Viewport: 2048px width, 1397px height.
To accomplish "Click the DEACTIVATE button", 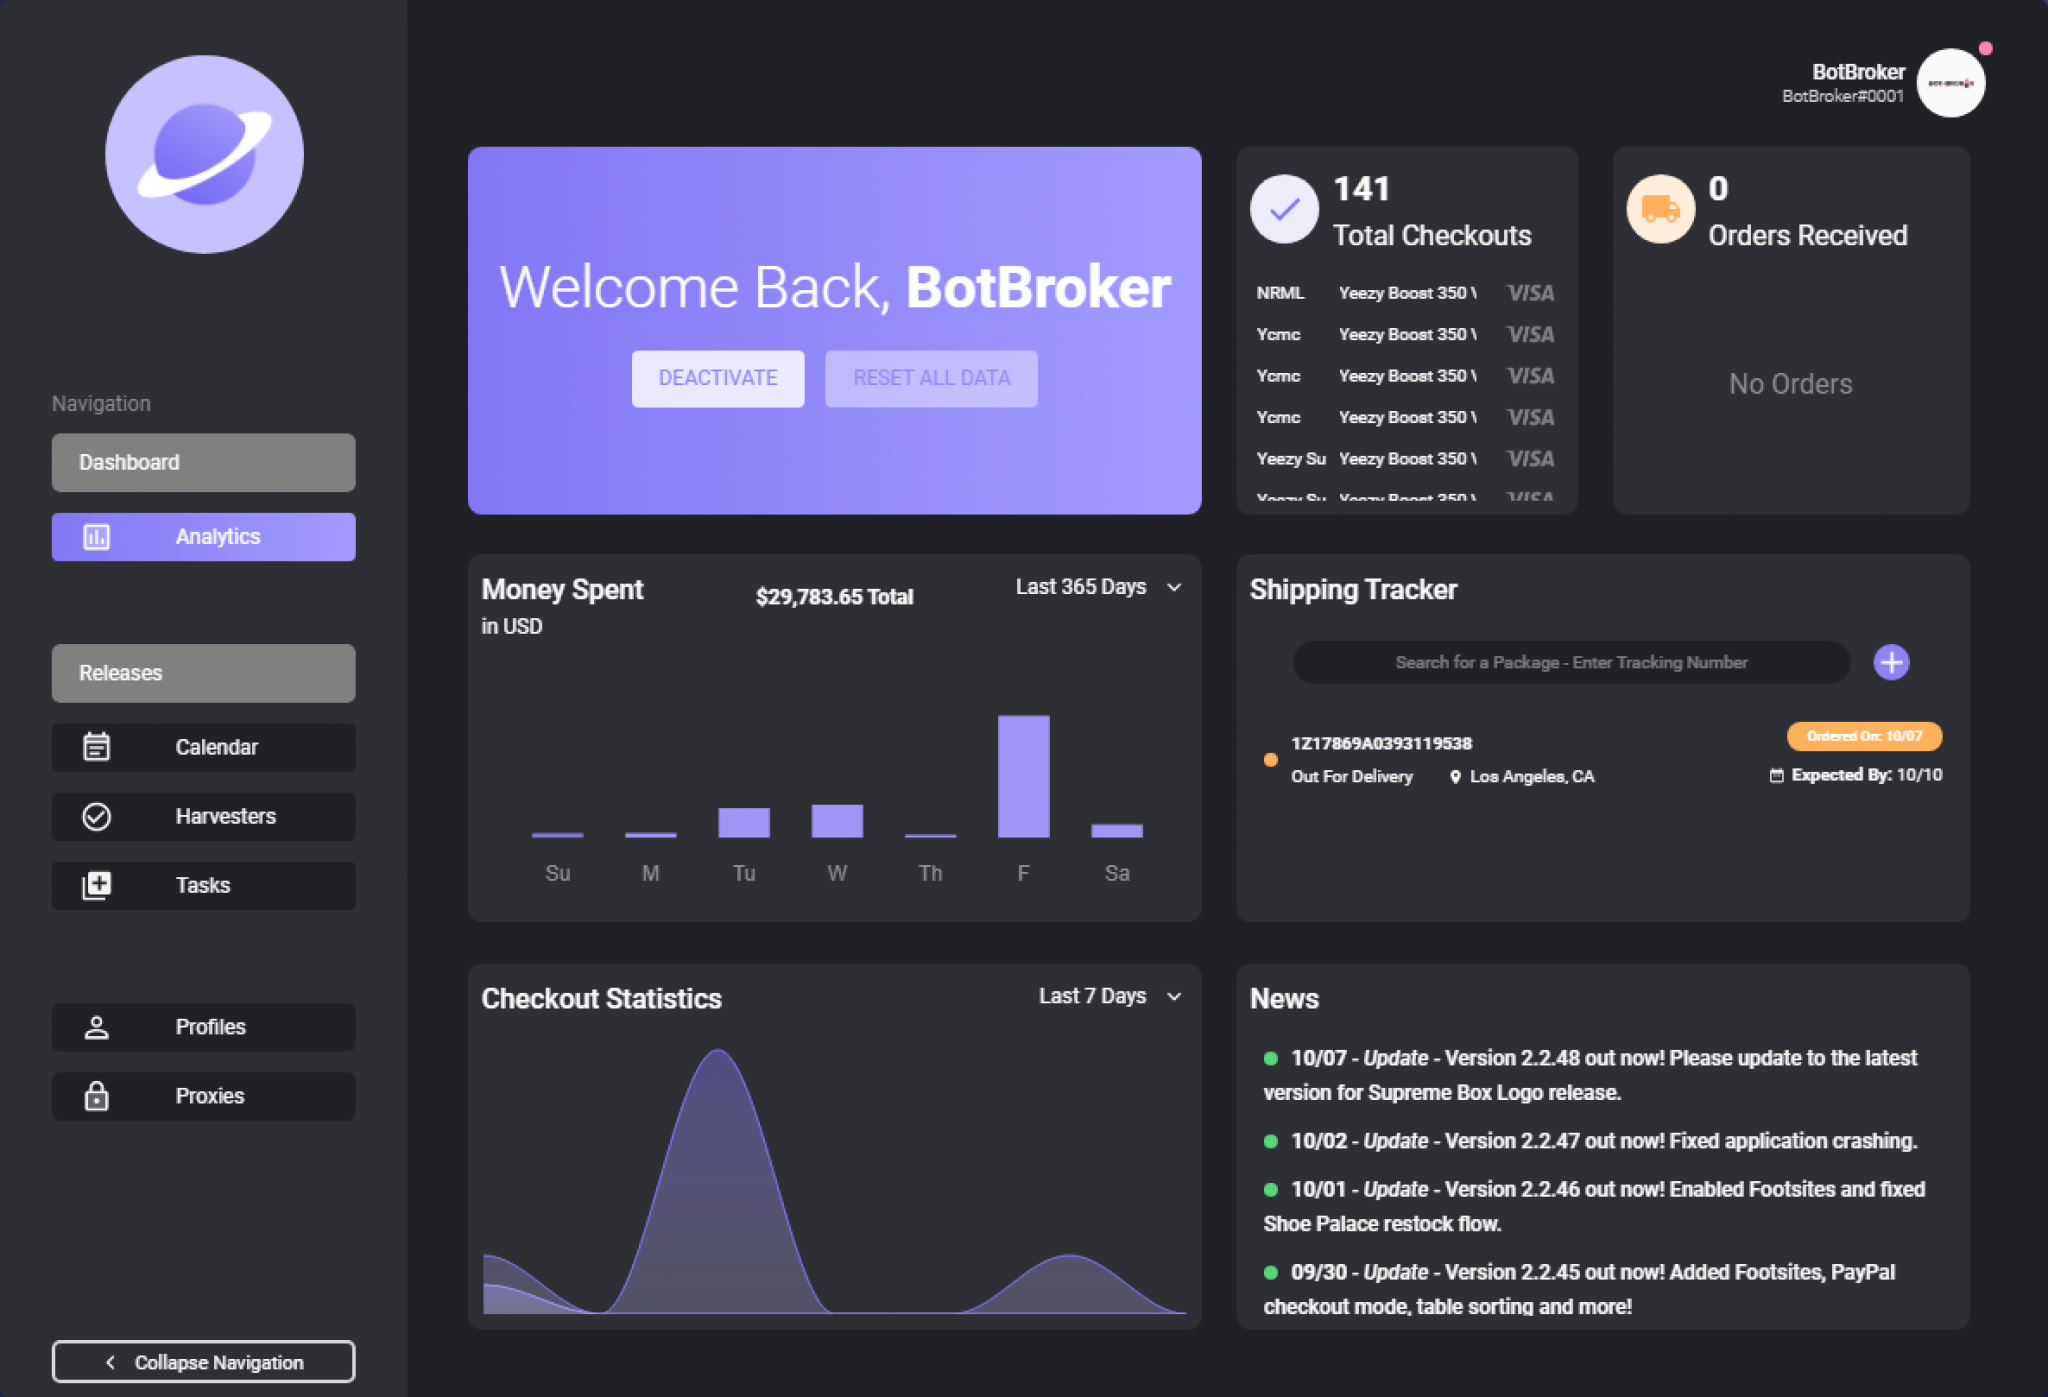I will point(717,378).
